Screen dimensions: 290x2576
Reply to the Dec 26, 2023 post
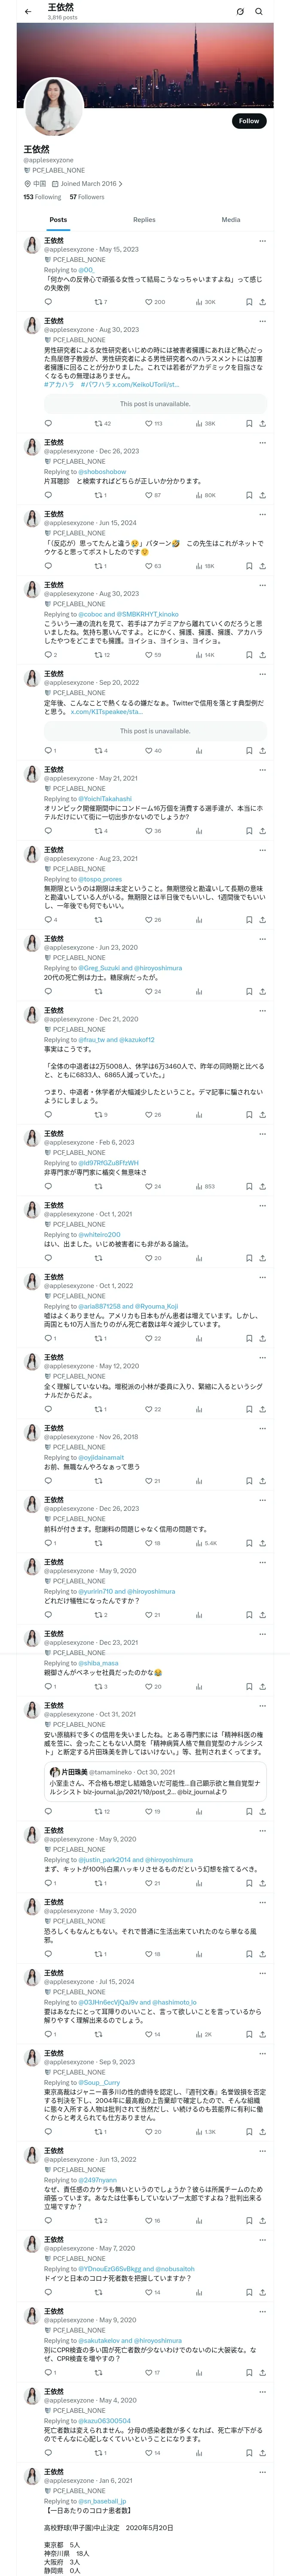click(48, 494)
